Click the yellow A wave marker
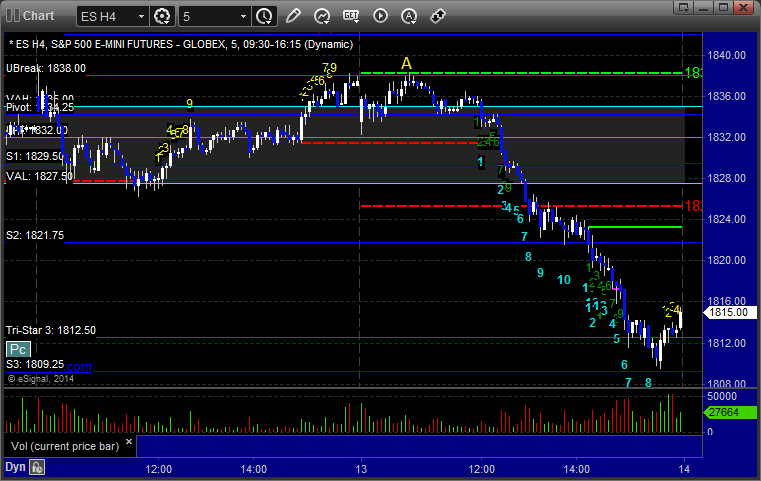761x481 pixels. click(x=406, y=64)
